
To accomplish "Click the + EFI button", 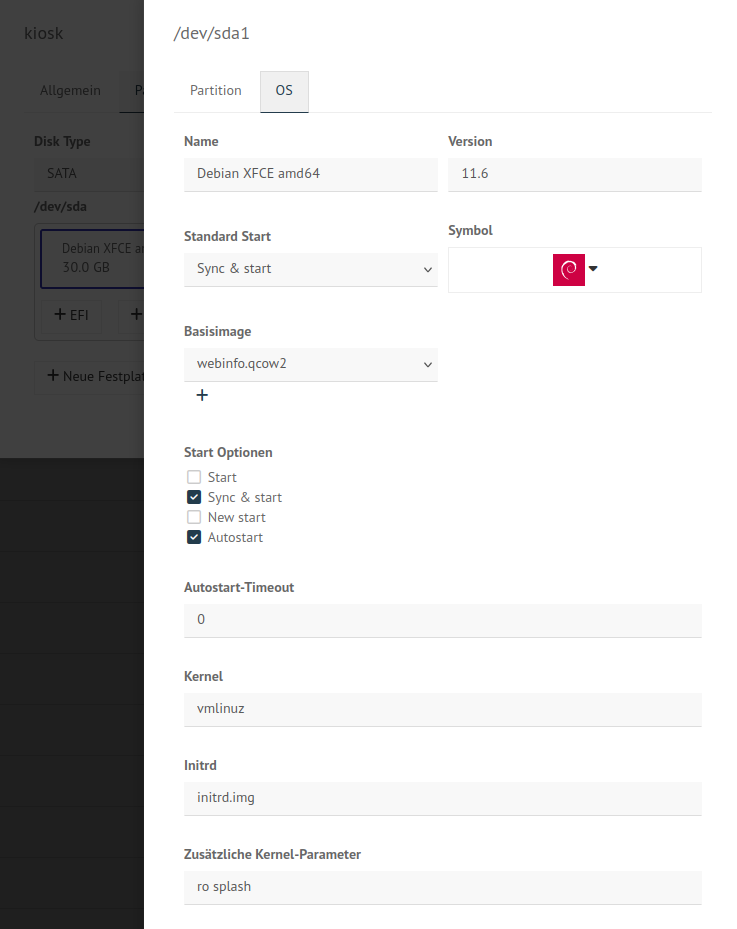I will 71,314.
